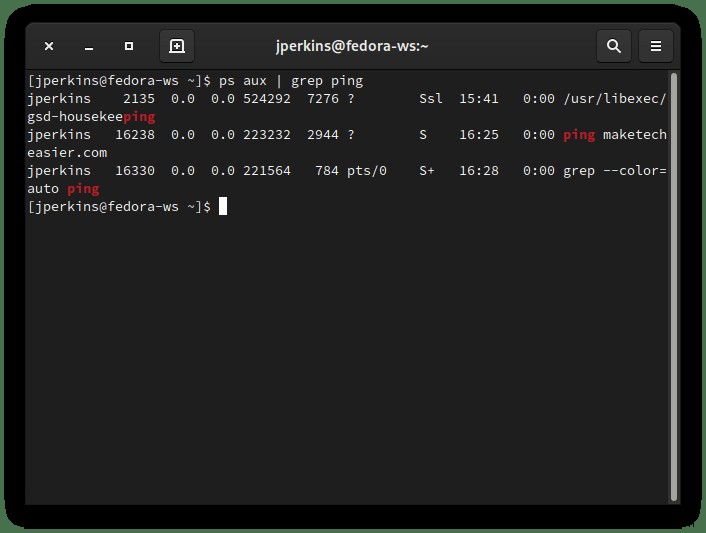Click the red 'ping' after 'auto'
This screenshot has width=706, height=533.
pos(83,189)
